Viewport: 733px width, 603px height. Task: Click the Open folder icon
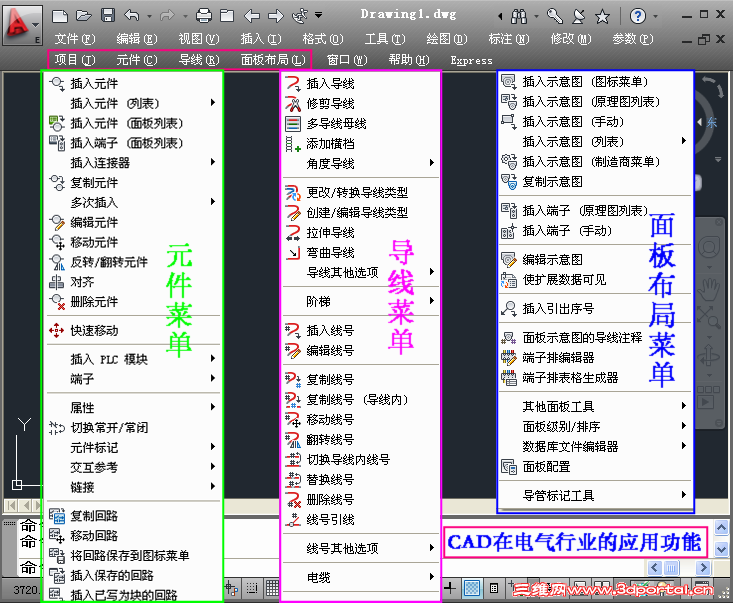(x=84, y=16)
